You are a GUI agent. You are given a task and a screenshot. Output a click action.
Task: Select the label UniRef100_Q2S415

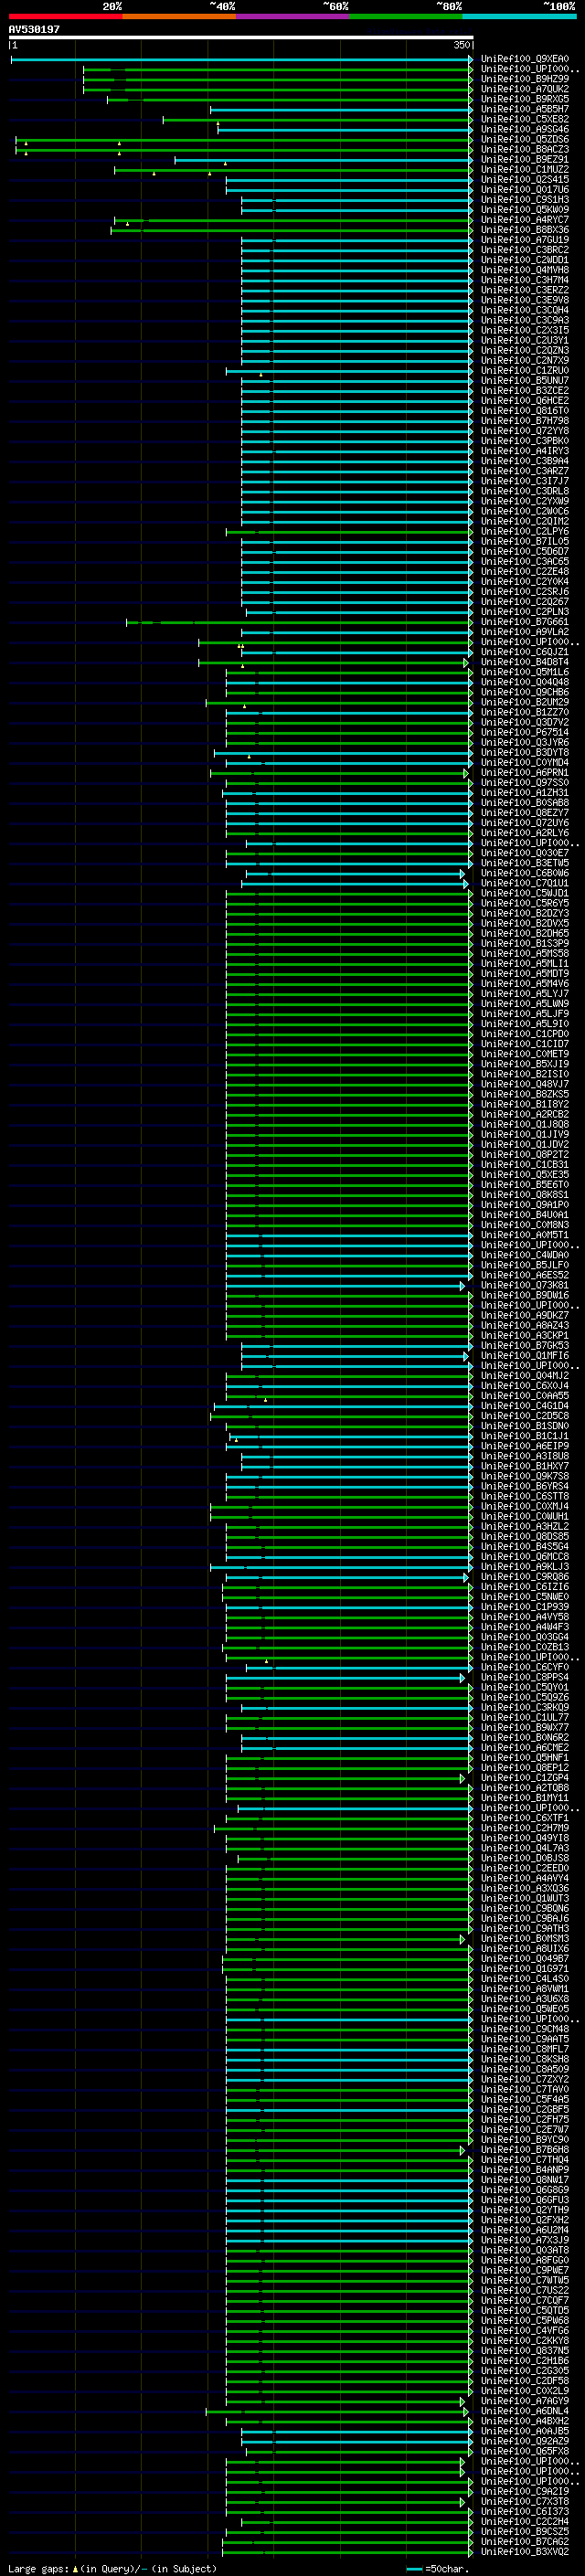tap(525, 179)
